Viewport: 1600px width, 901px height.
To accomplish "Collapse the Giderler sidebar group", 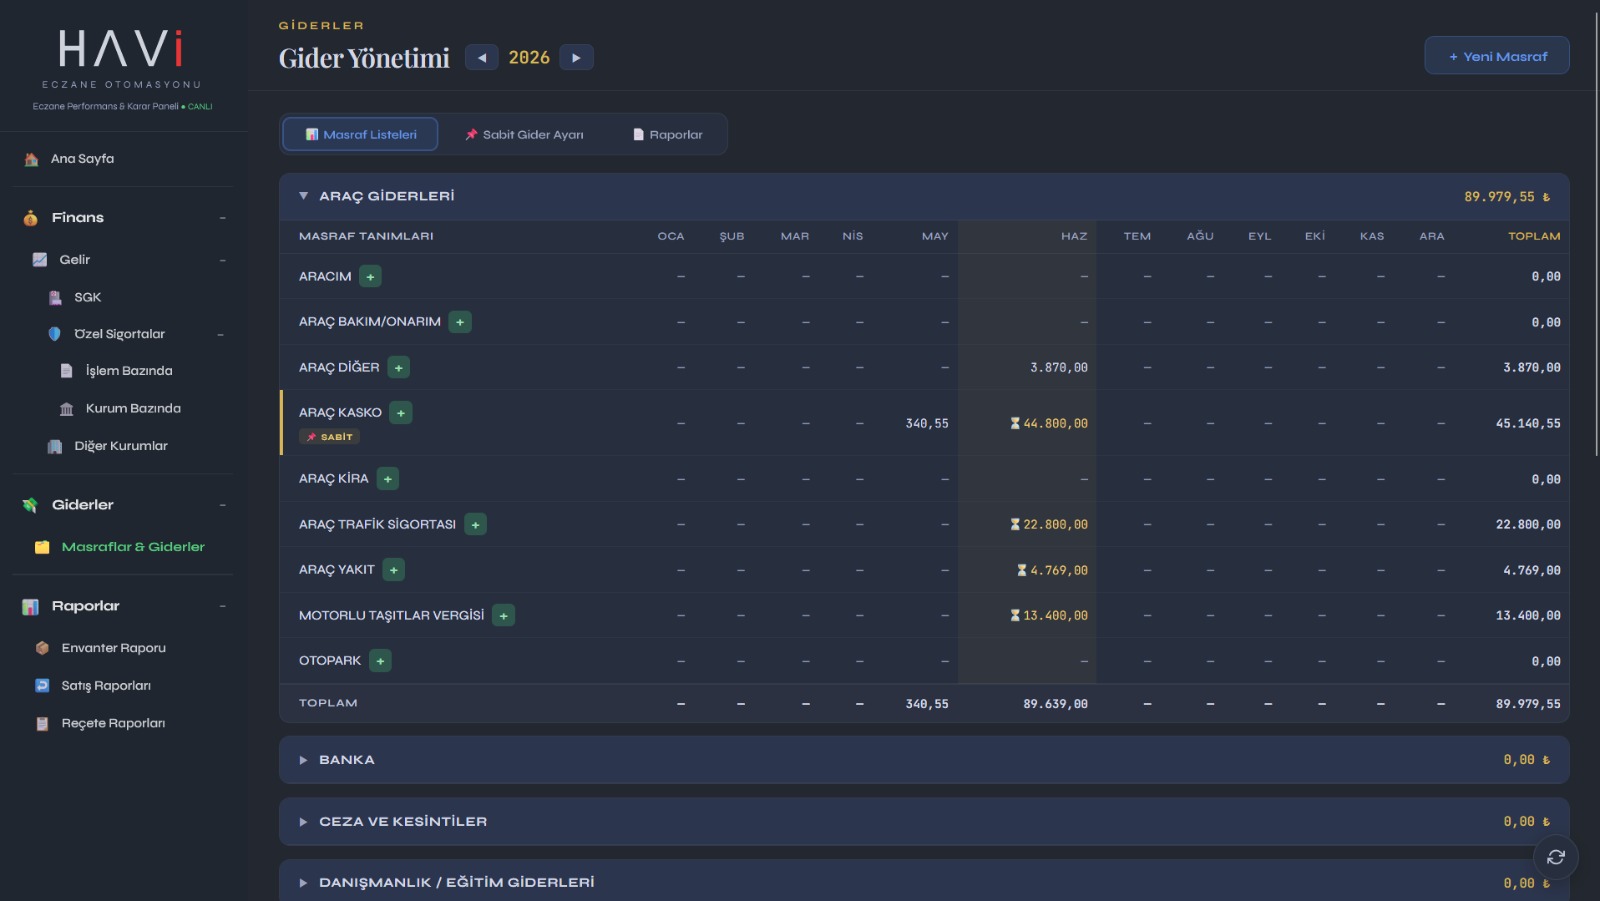I will pos(222,505).
